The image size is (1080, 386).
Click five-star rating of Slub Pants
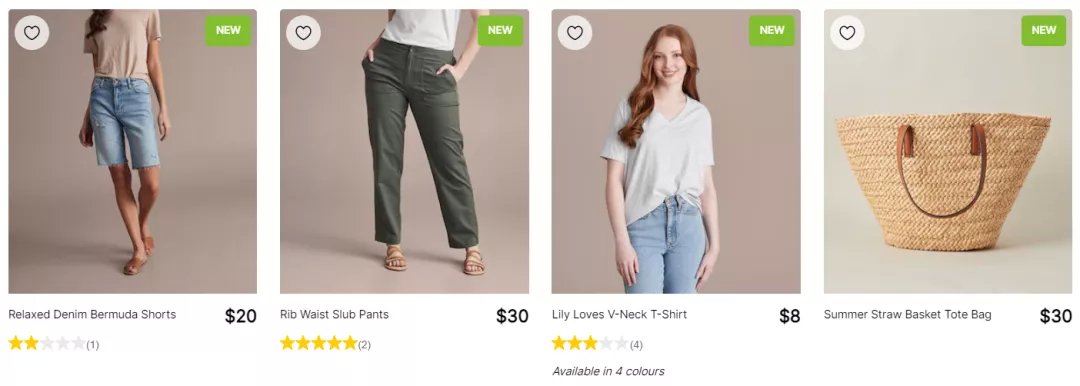coord(318,343)
